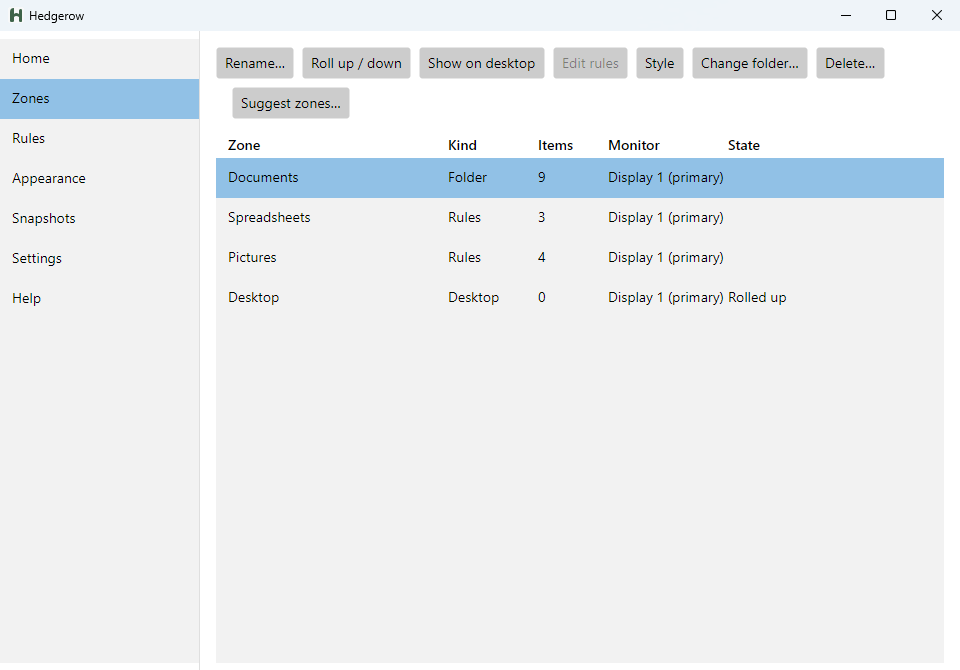Viewport: 960px width, 670px height.
Task: Open the Home section
Action: [99, 58]
